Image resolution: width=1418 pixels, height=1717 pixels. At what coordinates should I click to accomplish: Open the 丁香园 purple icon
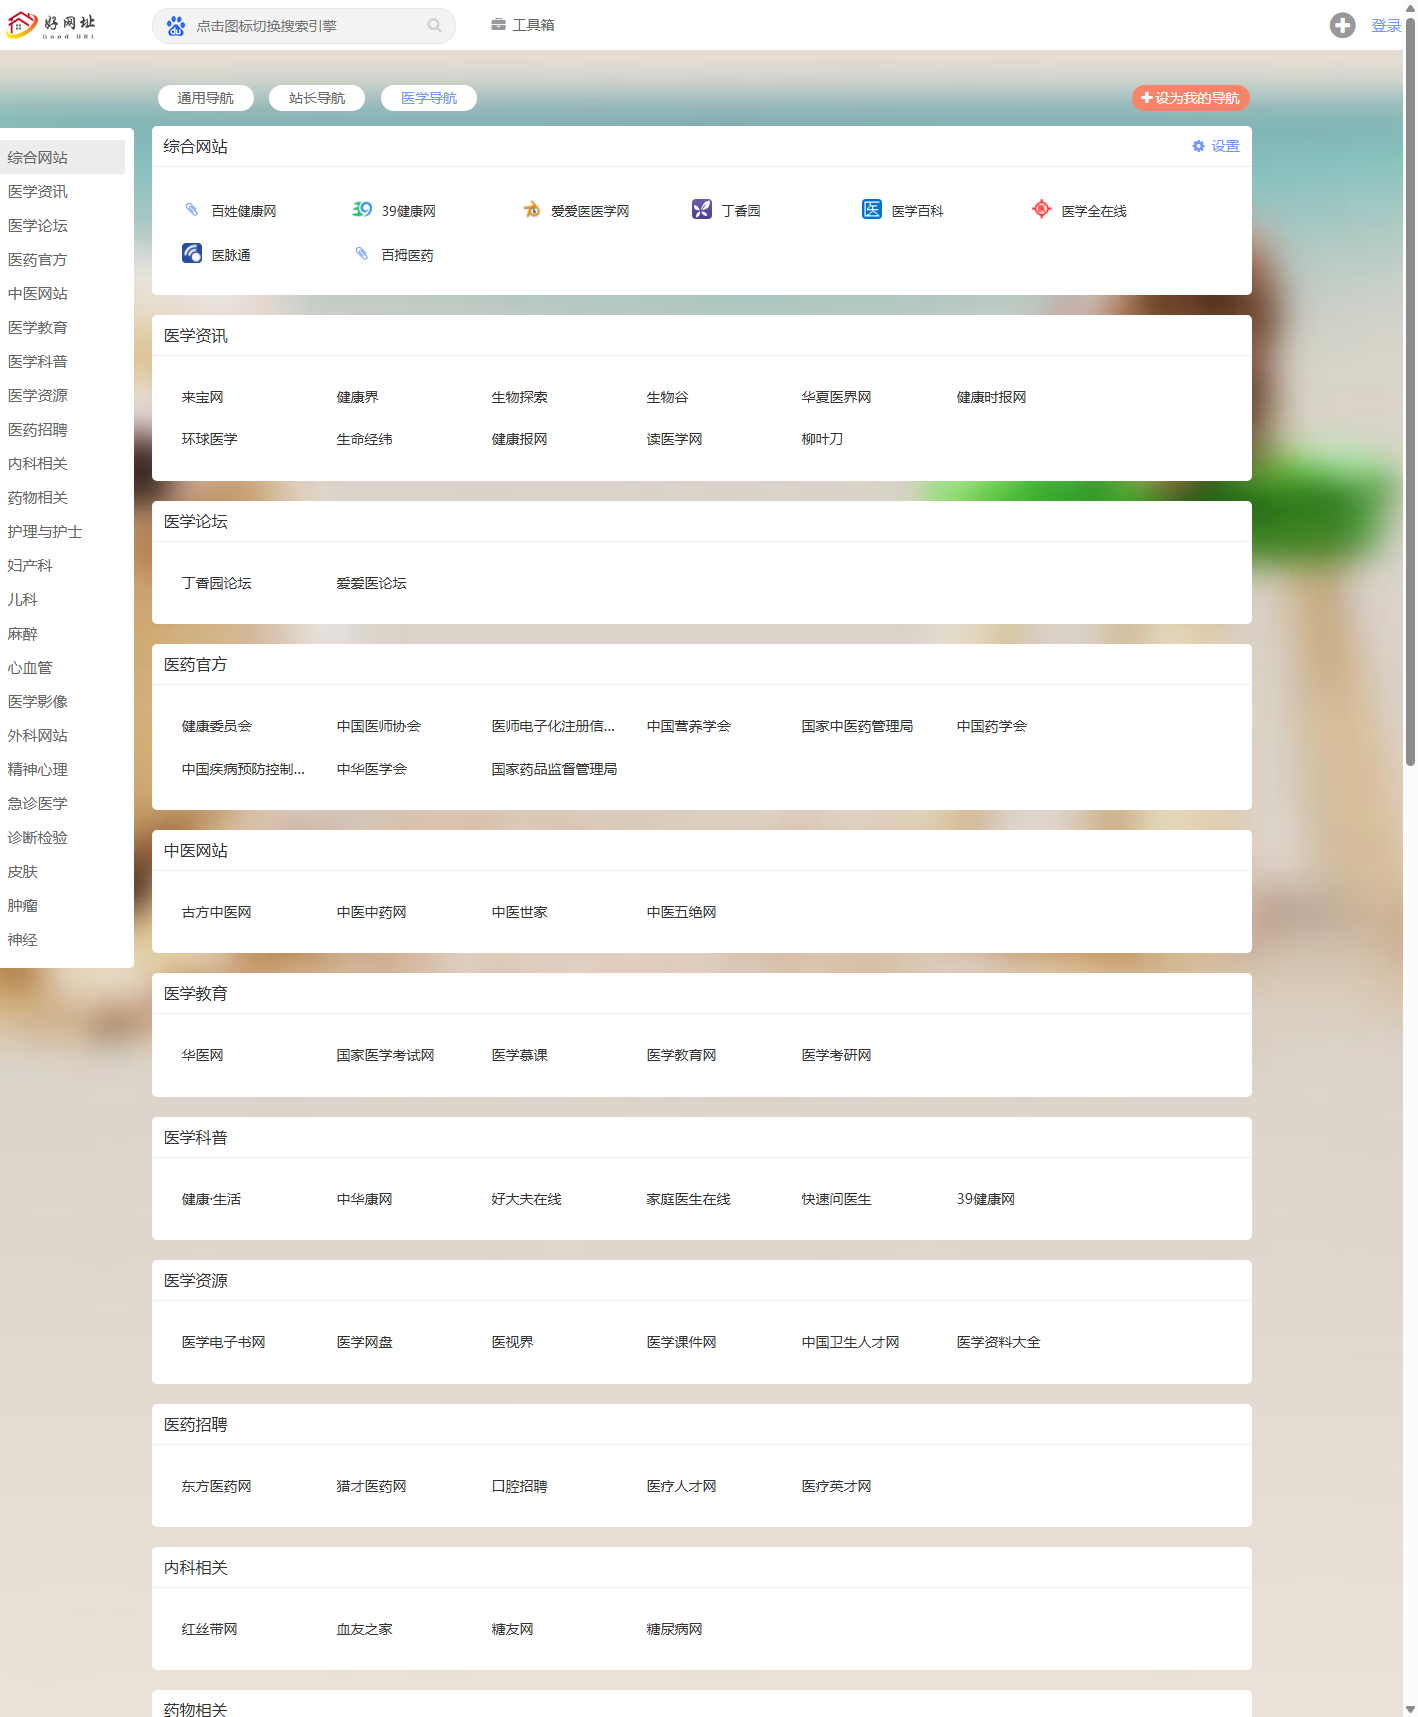pos(702,210)
